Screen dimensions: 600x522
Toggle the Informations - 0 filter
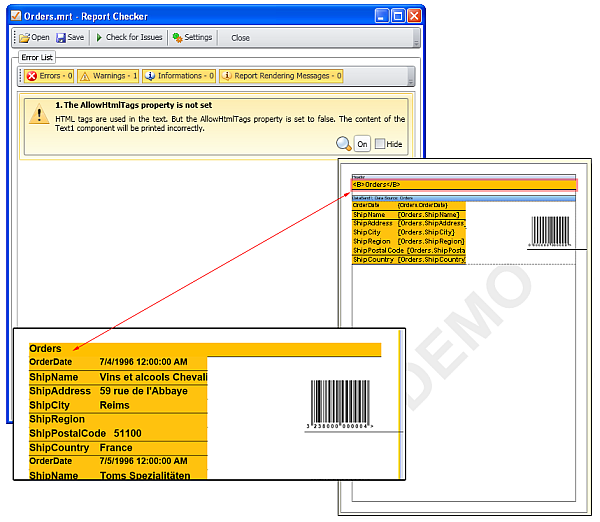(179, 76)
